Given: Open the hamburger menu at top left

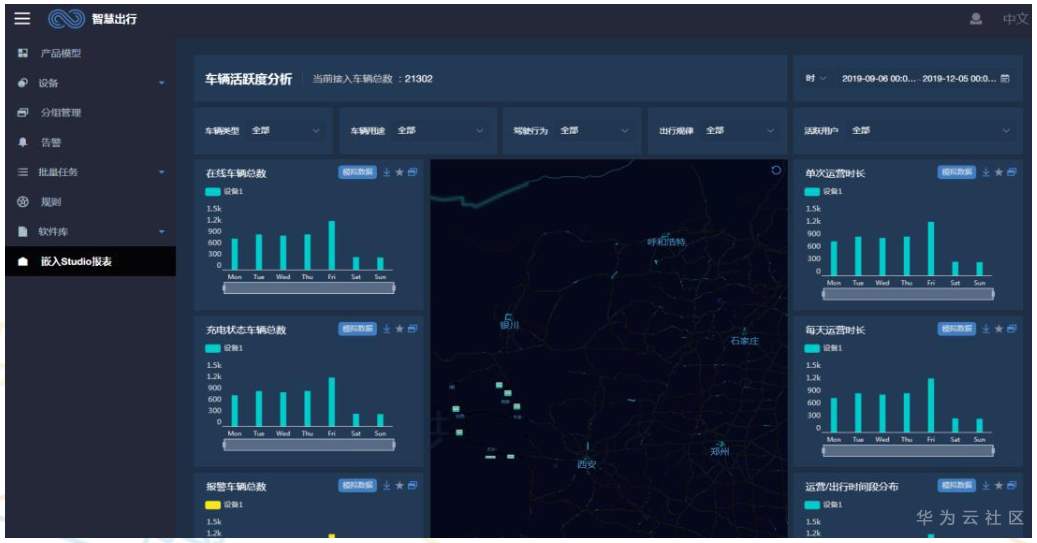Looking at the screenshot, I should coord(22,18).
